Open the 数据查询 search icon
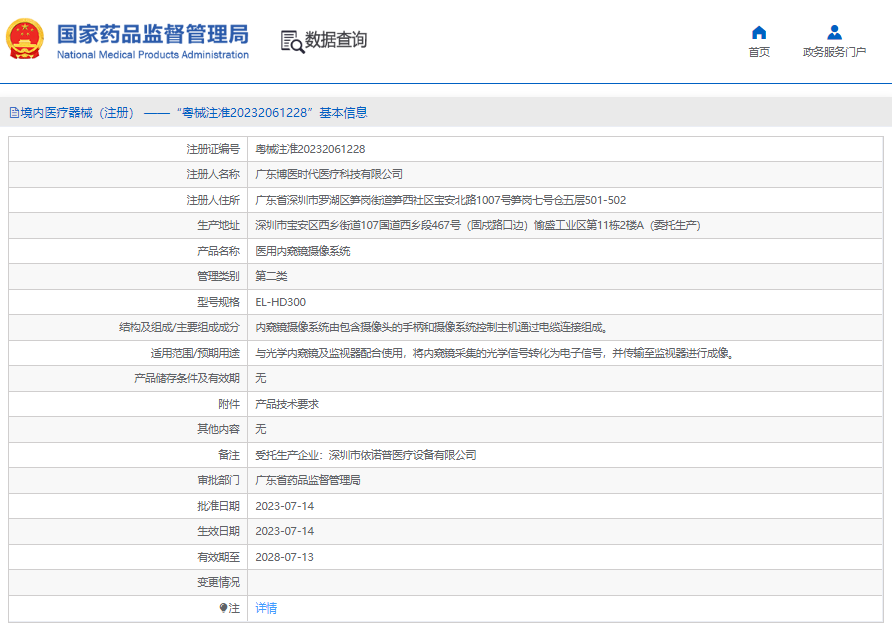Image resolution: width=892 pixels, height=627 pixels. coord(292,42)
